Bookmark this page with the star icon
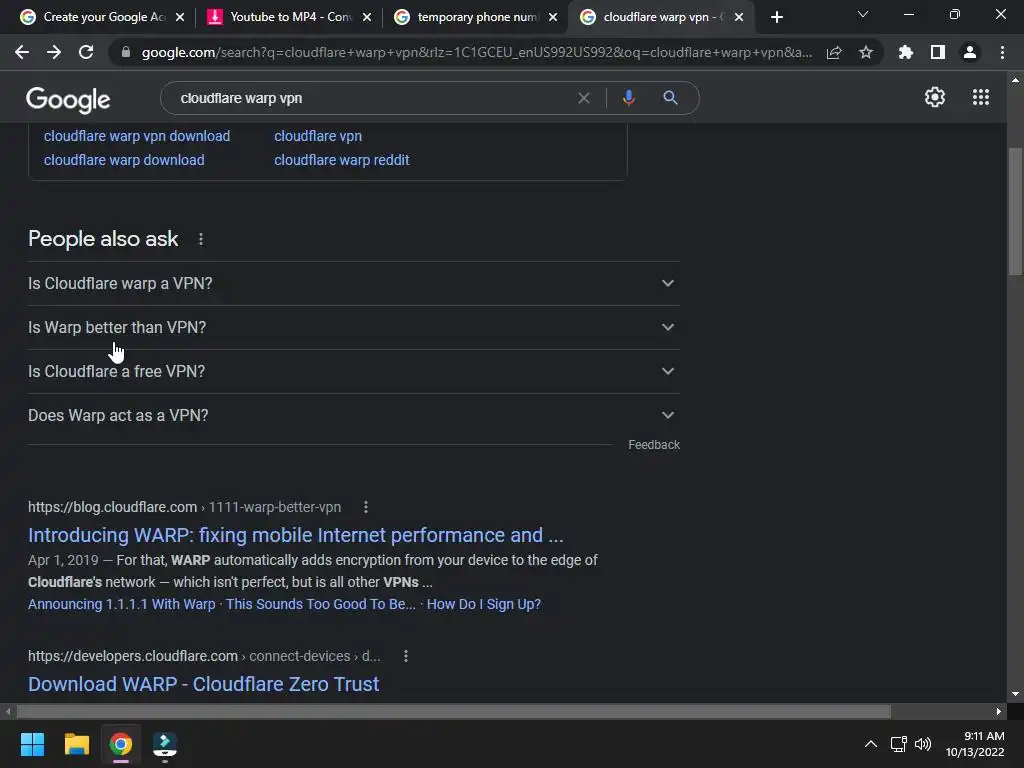Image resolution: width=1024 pixels, height=768 pixels. (866, 52)
